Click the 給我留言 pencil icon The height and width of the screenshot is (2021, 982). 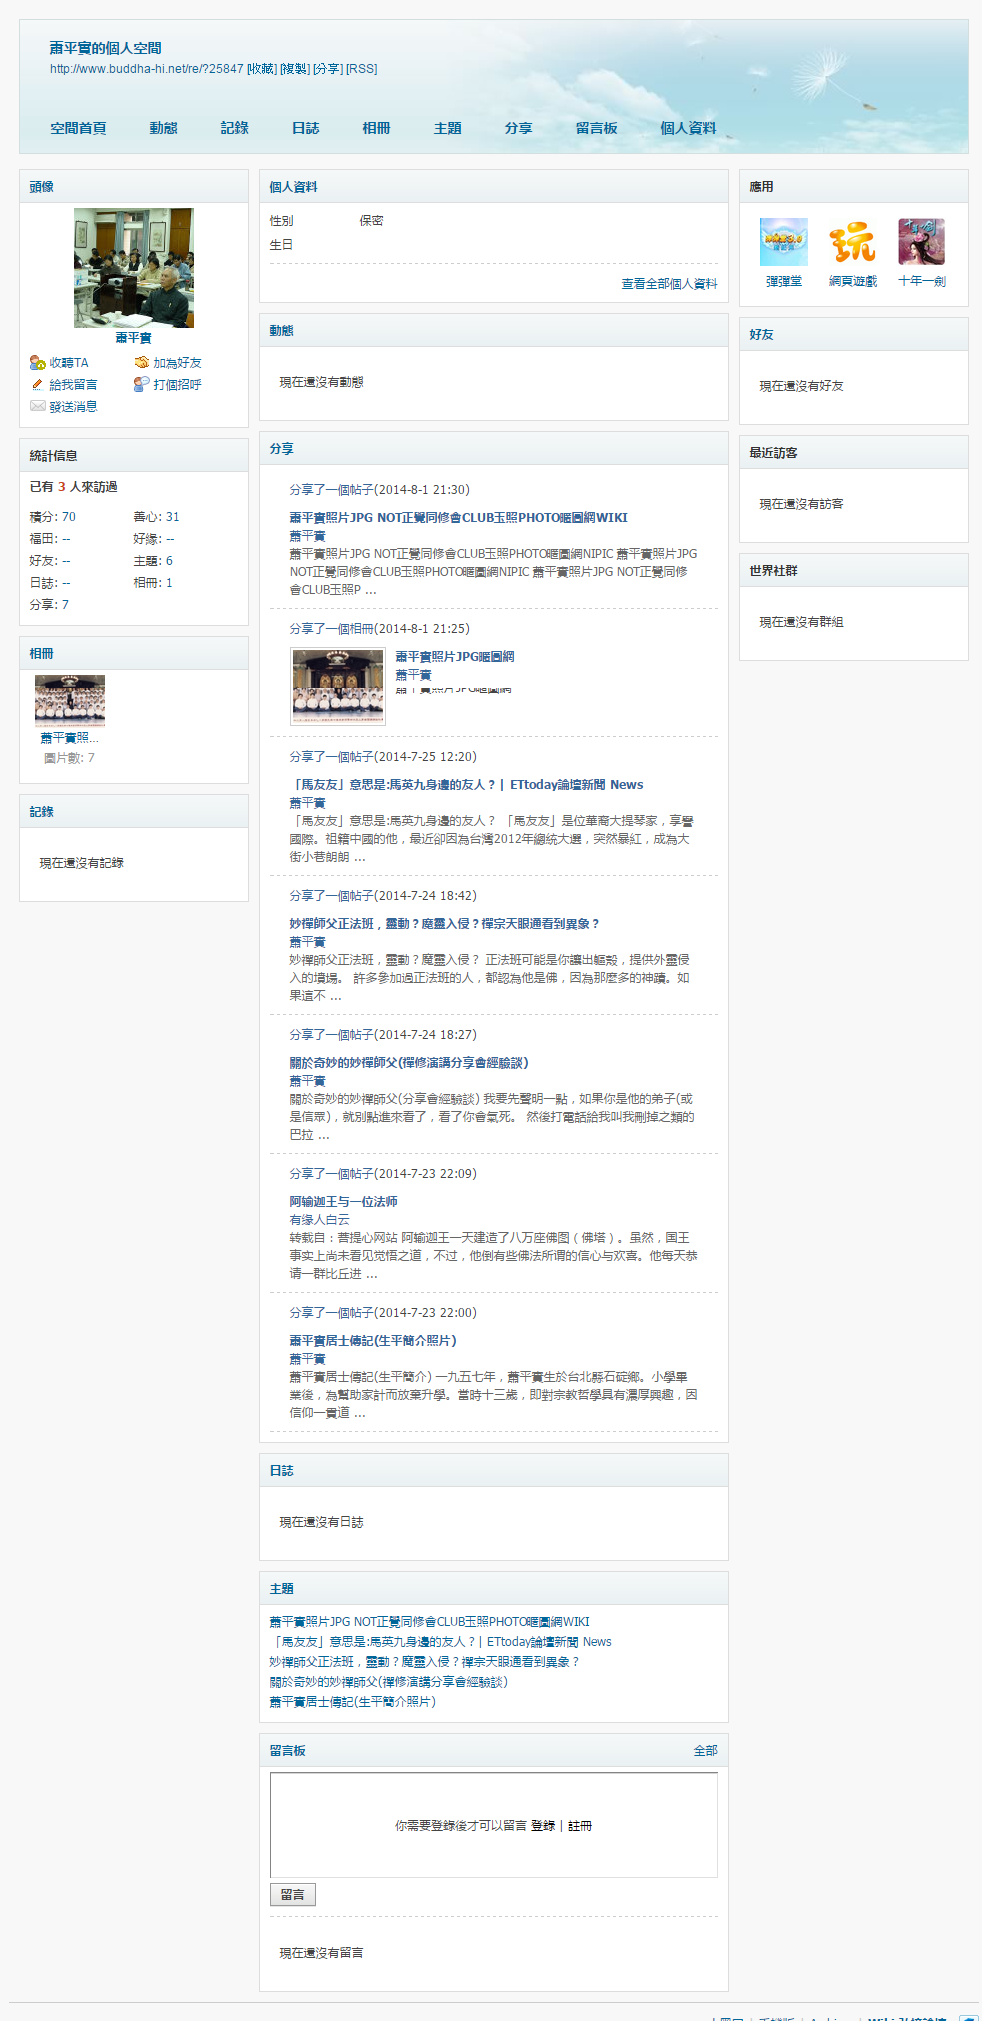tap(38, 385)
